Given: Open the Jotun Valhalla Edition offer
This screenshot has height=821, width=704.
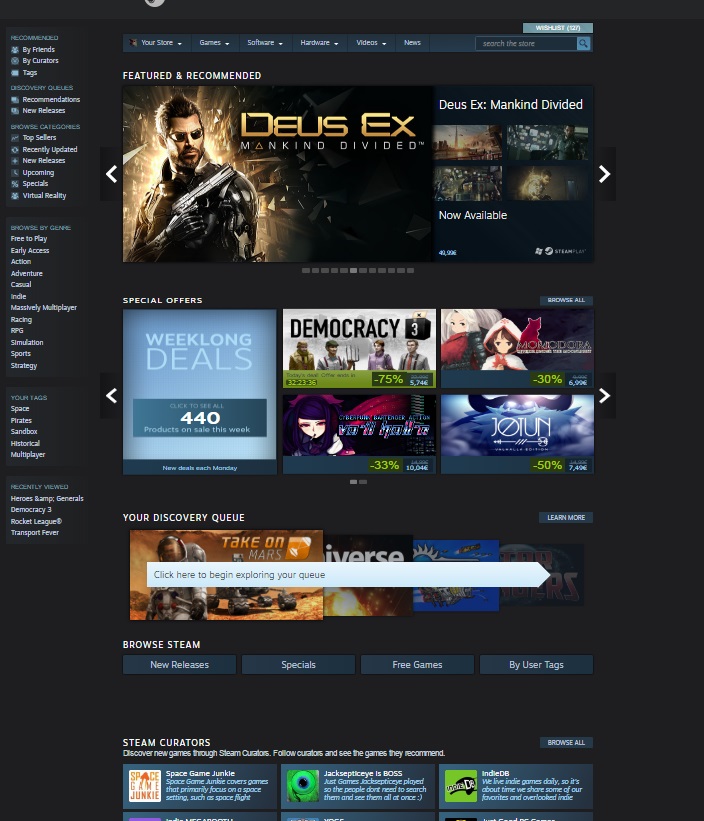Looking at the screenshot, I should click(517, 434).
